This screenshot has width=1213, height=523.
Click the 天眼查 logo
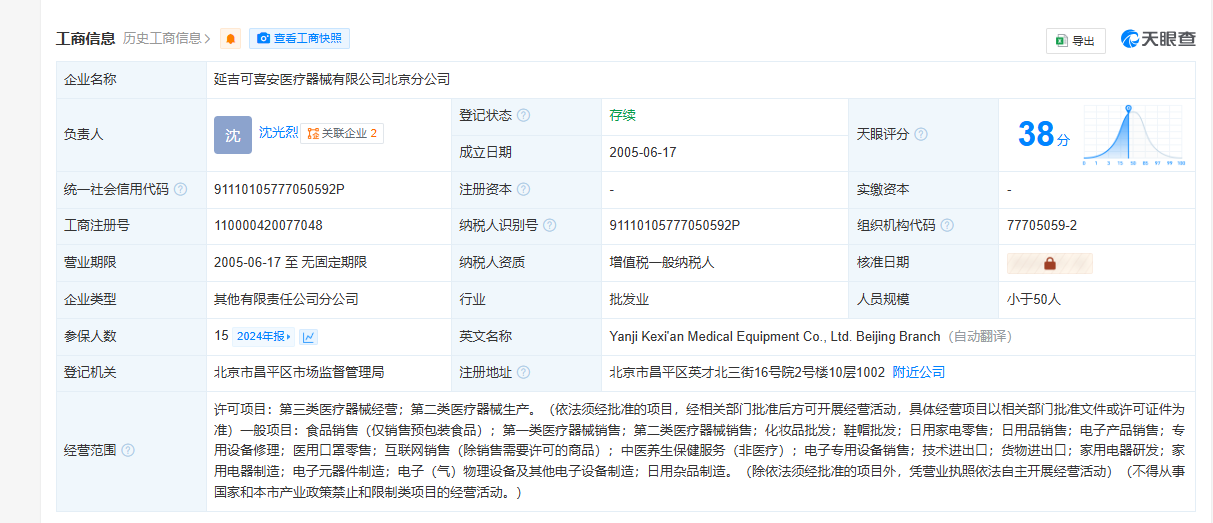pos(1158,39)
